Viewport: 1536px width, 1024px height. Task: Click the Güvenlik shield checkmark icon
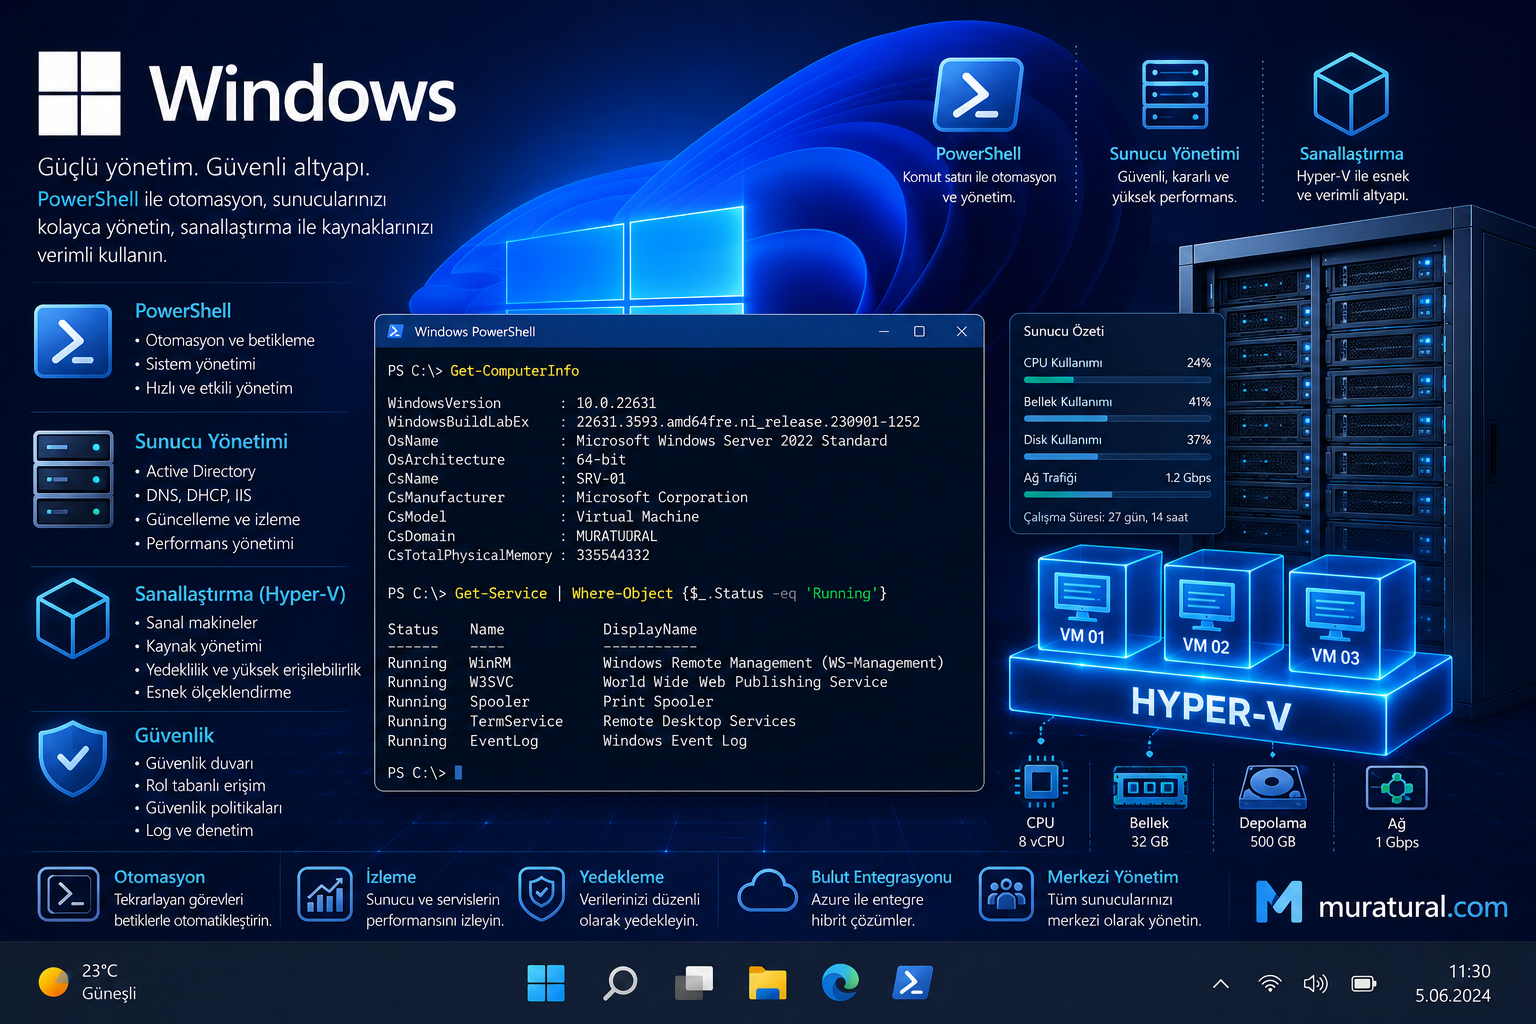click(x=72, y=758)
